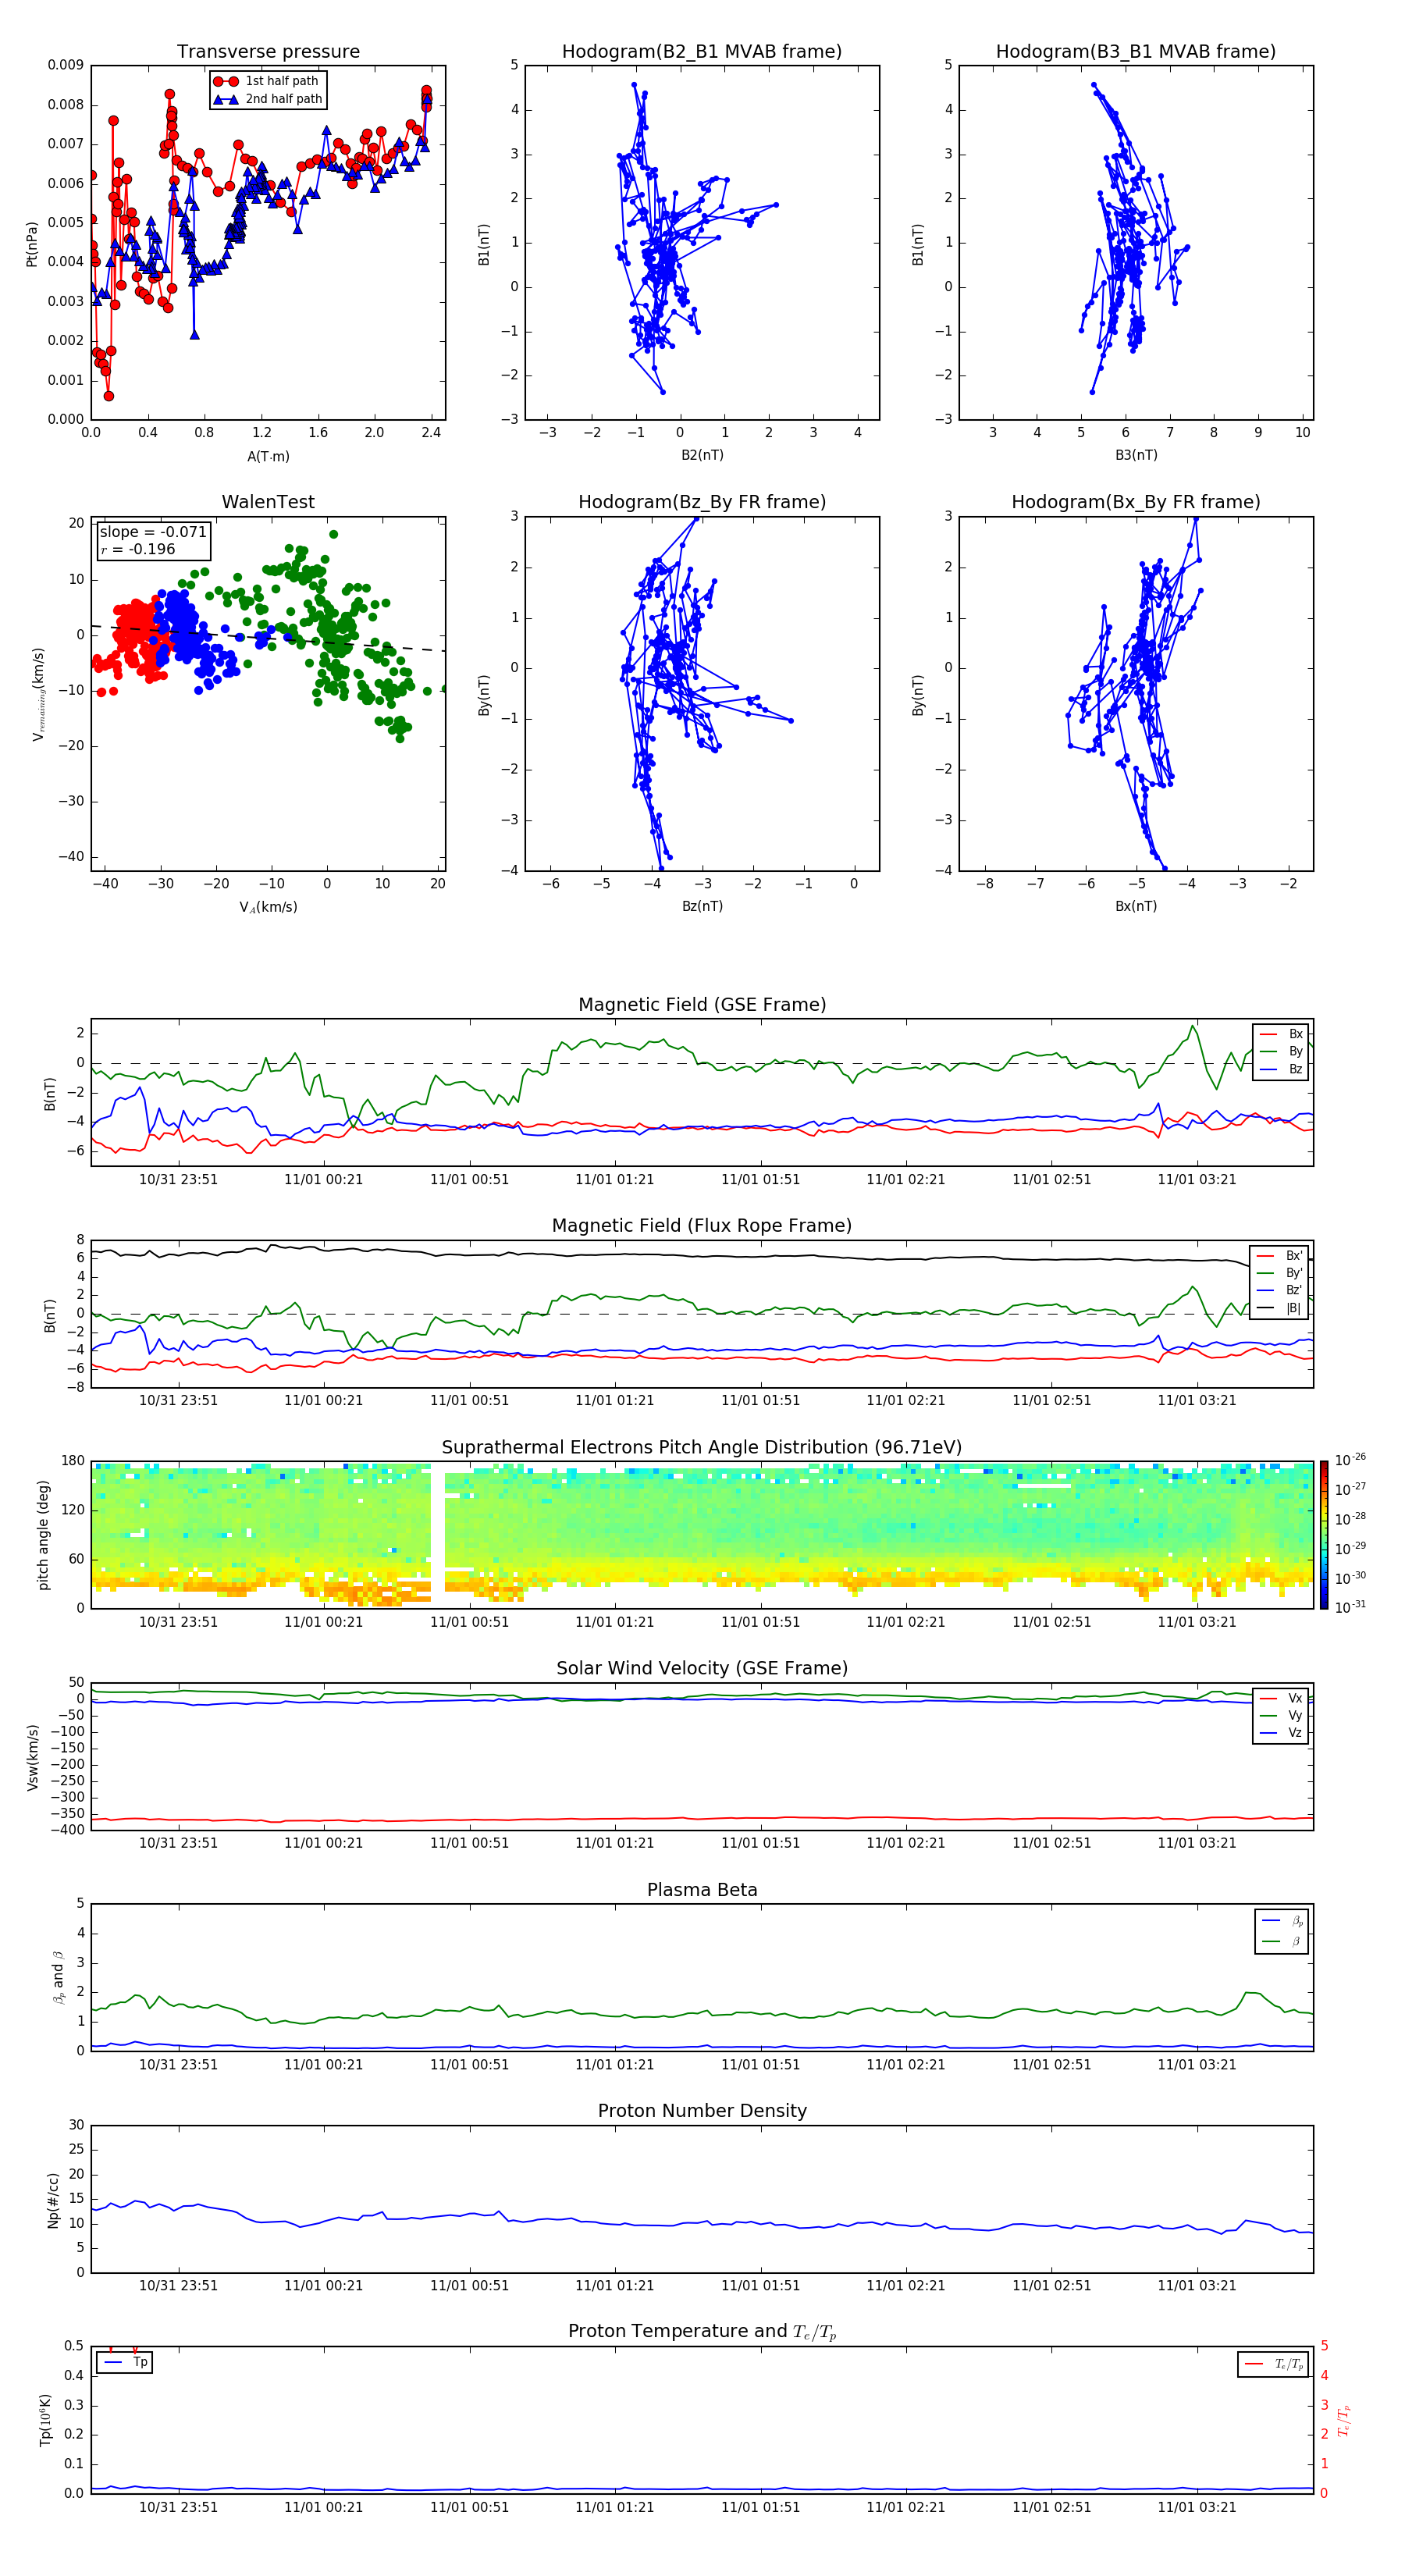Viewport: 1405px width, 2576px height.
Task: Click '11/01 01:21' tick under Proton Number Density
Action: (614, 2285)
